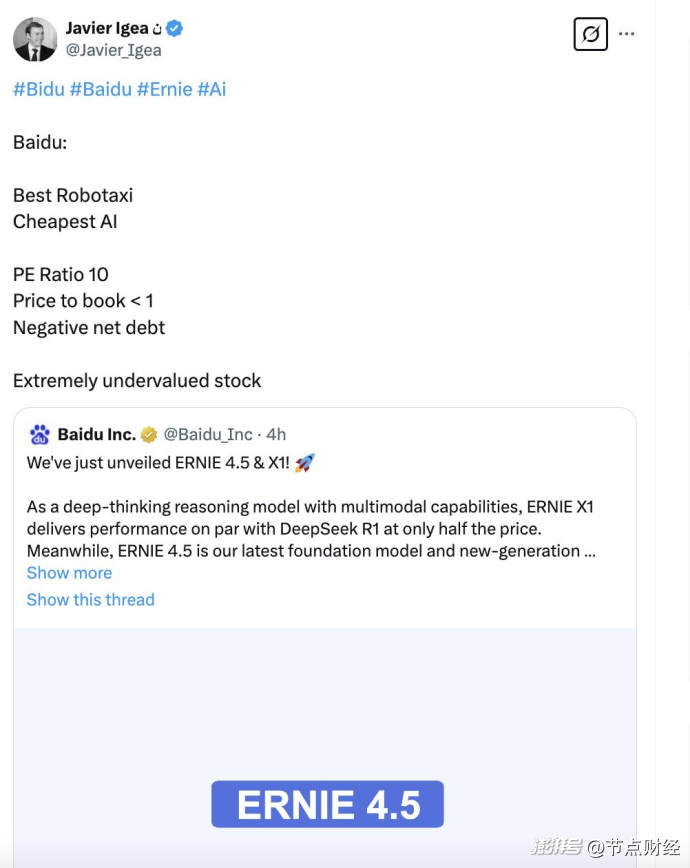Click the Baidu Inc. account name
Viewport: 690px width, 868px height.
(96, 434)
